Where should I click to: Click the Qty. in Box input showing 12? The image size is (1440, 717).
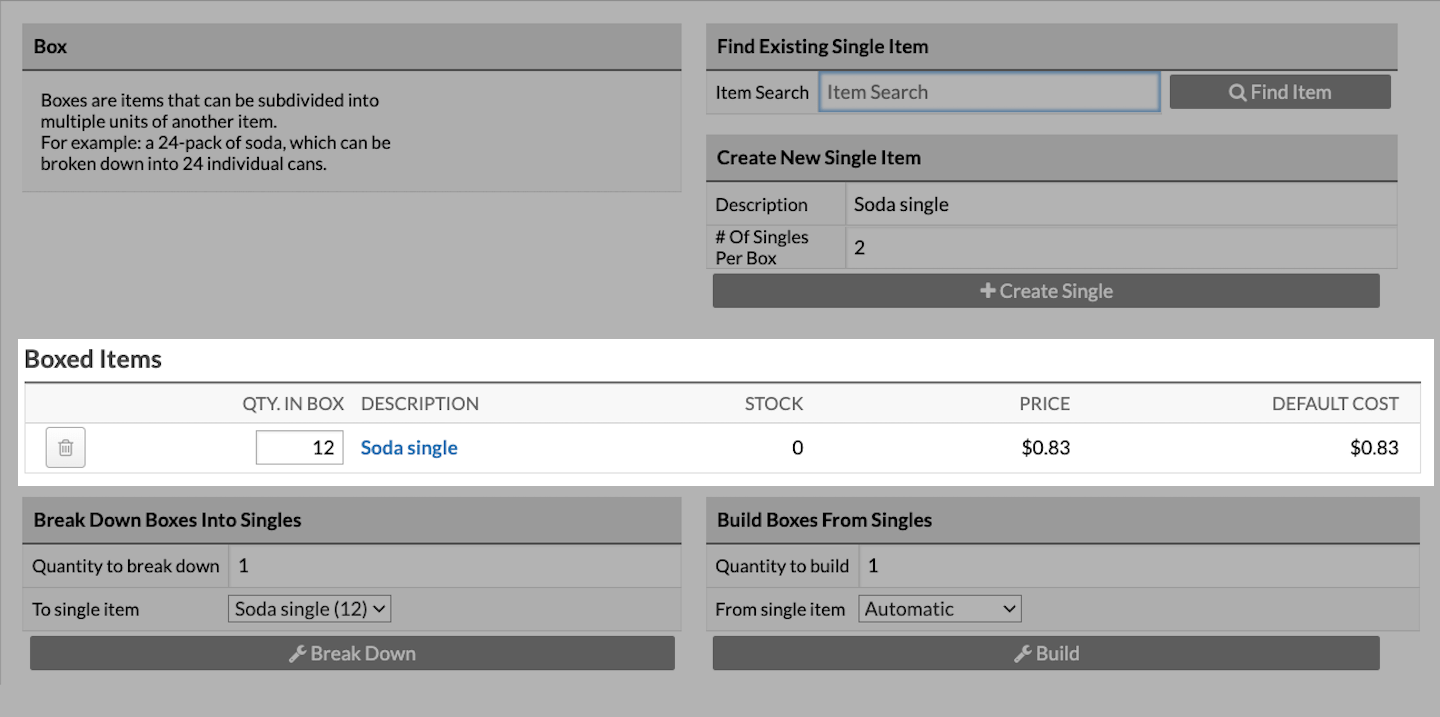(300, 448)
